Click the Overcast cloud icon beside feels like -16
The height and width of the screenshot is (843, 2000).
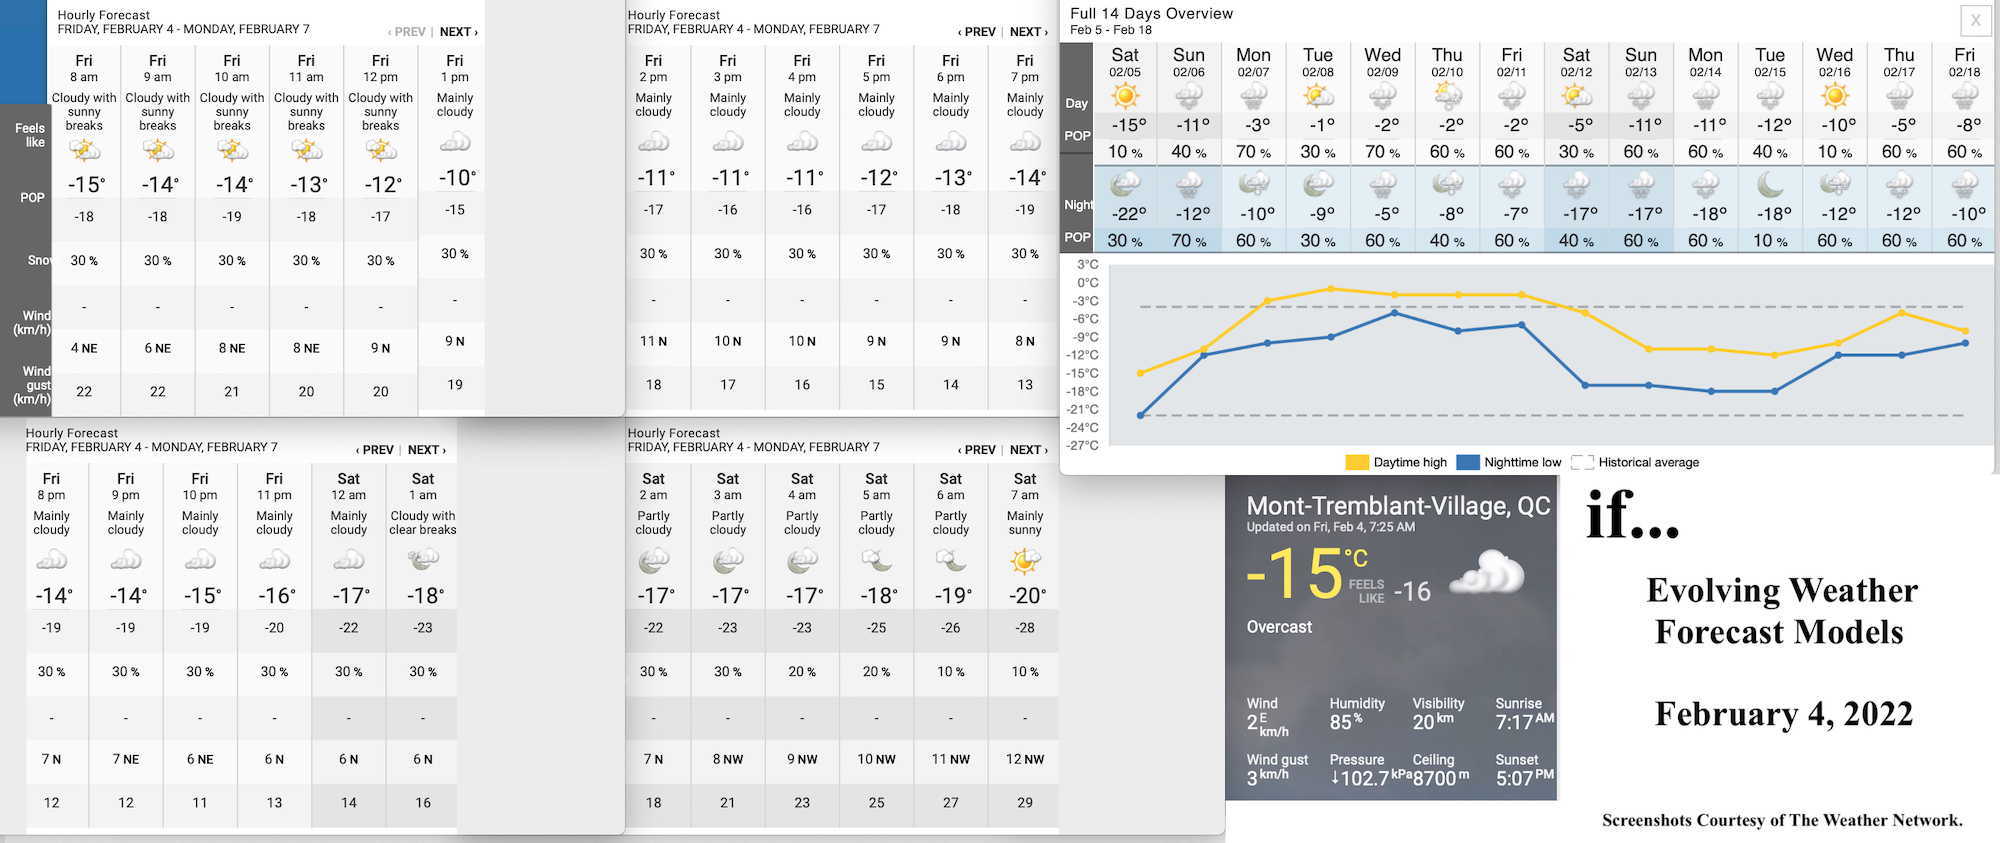coord(1487,573)
